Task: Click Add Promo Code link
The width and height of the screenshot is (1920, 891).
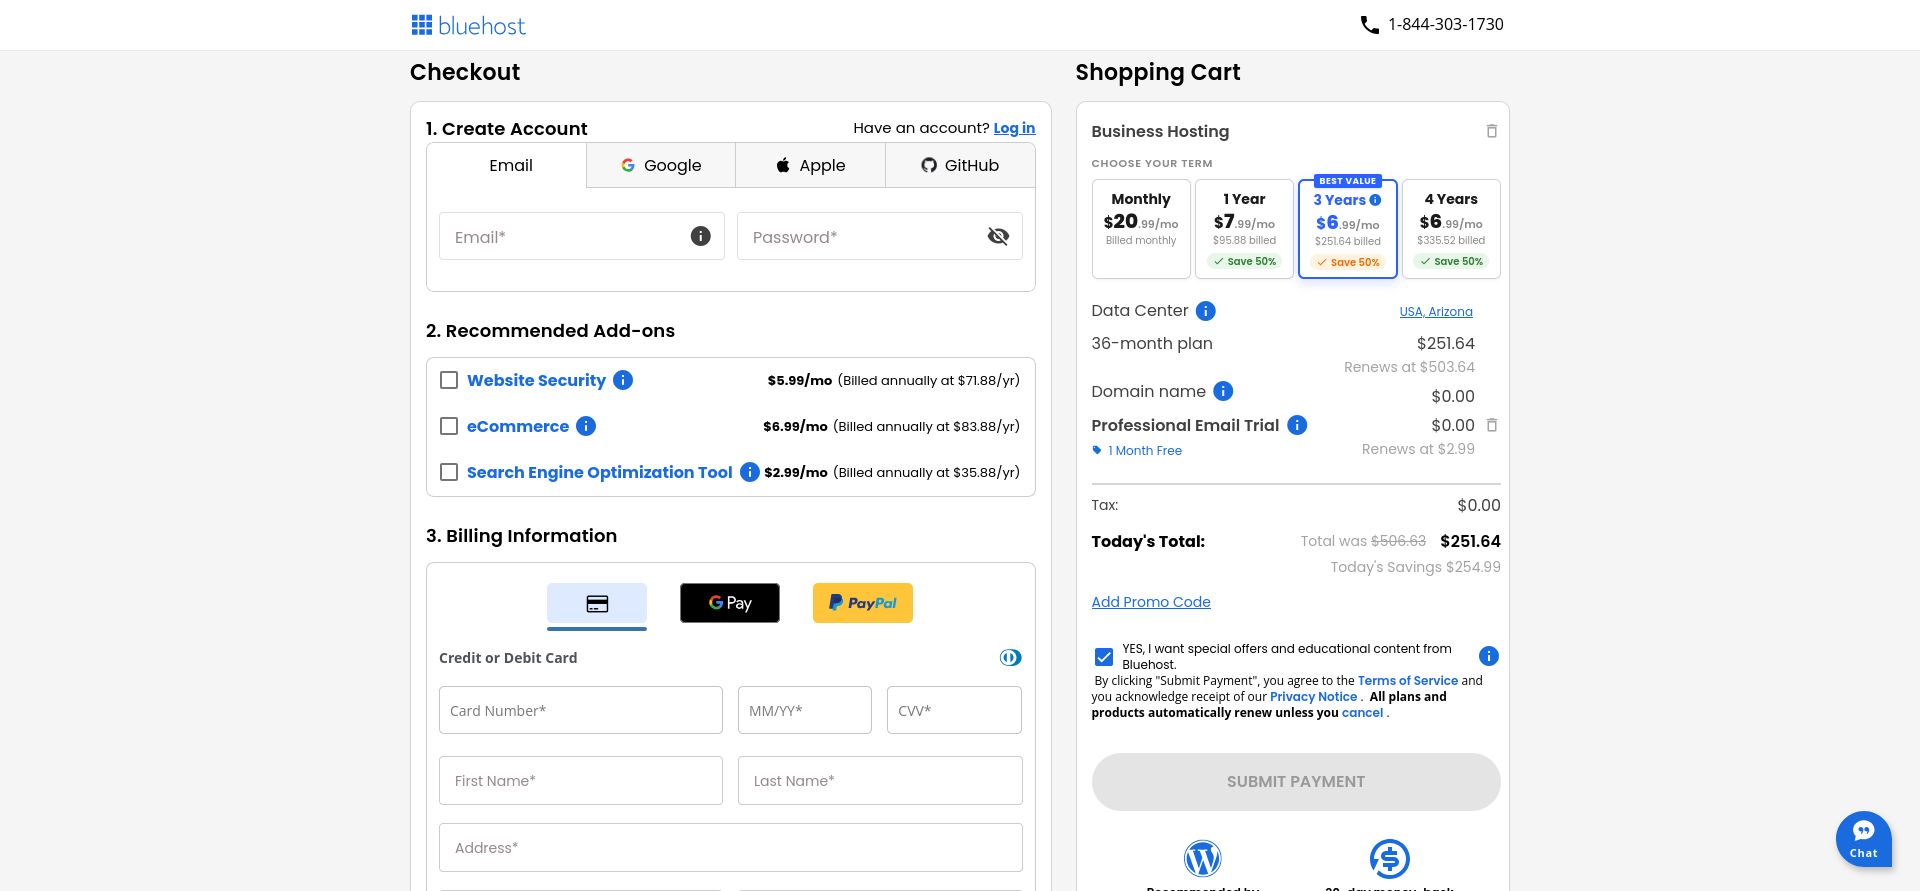Action: pyautogui.click(x=1151, y=602)
